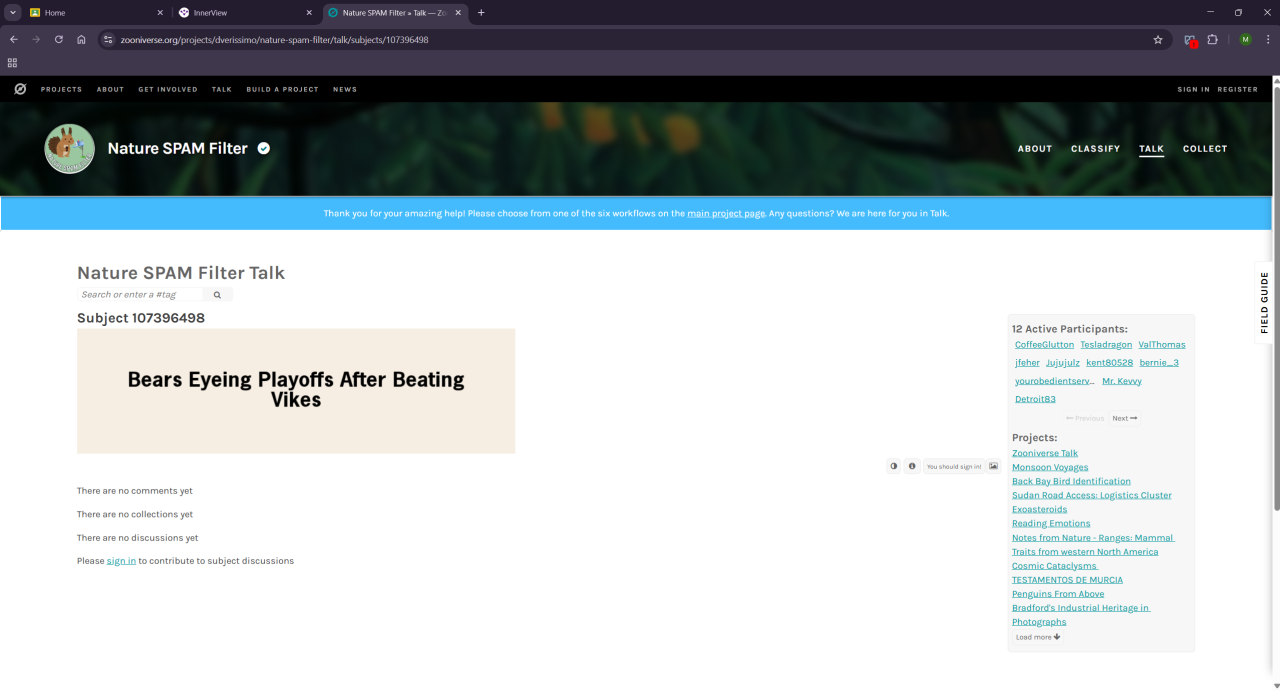Screen dimensions: 1280x691
Task: Open Build a Project menu item
Action: (x=282, y=89)
